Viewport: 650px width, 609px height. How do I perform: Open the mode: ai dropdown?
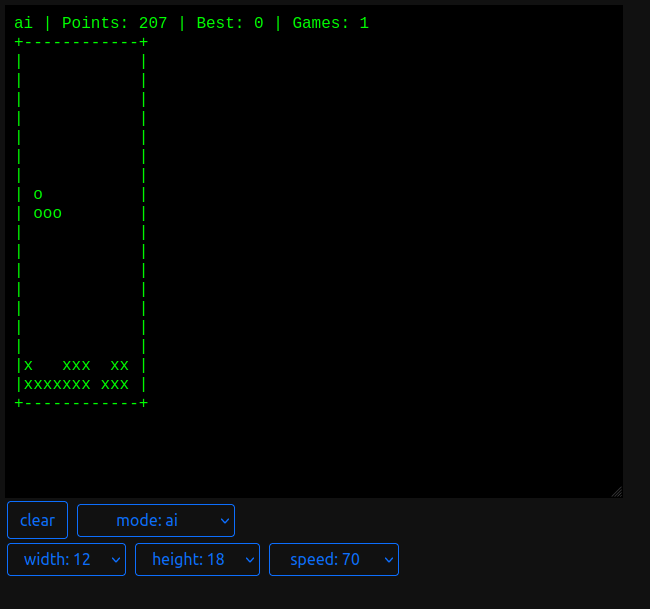coord(155,520)
